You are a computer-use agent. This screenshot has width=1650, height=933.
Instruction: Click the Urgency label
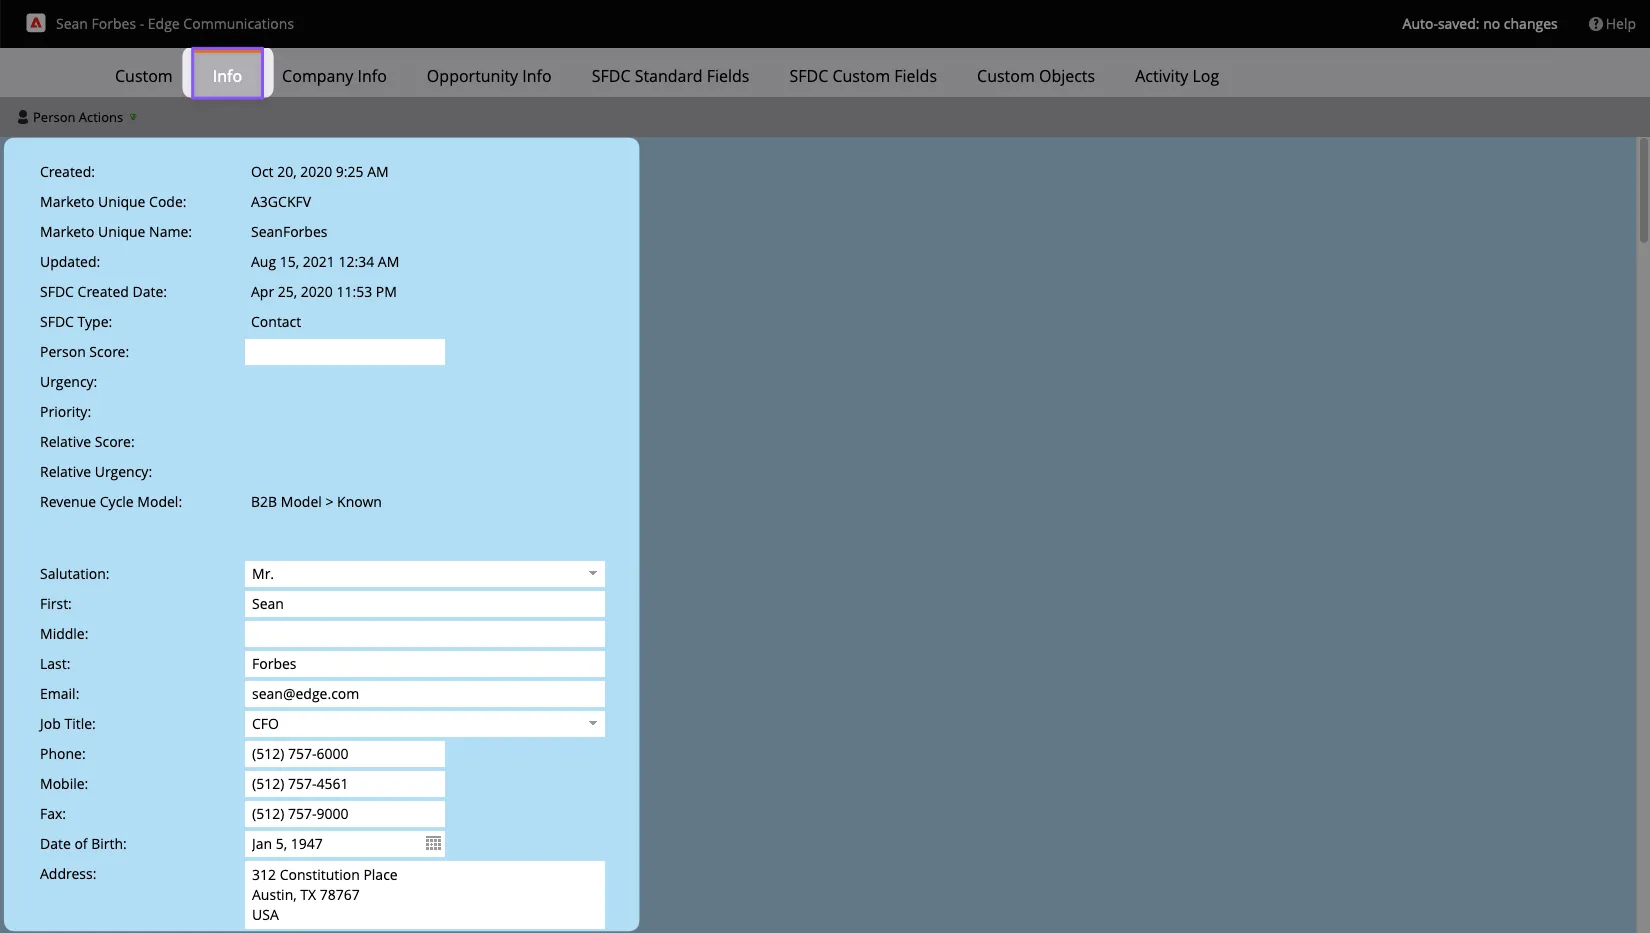(x=68, y=382)
